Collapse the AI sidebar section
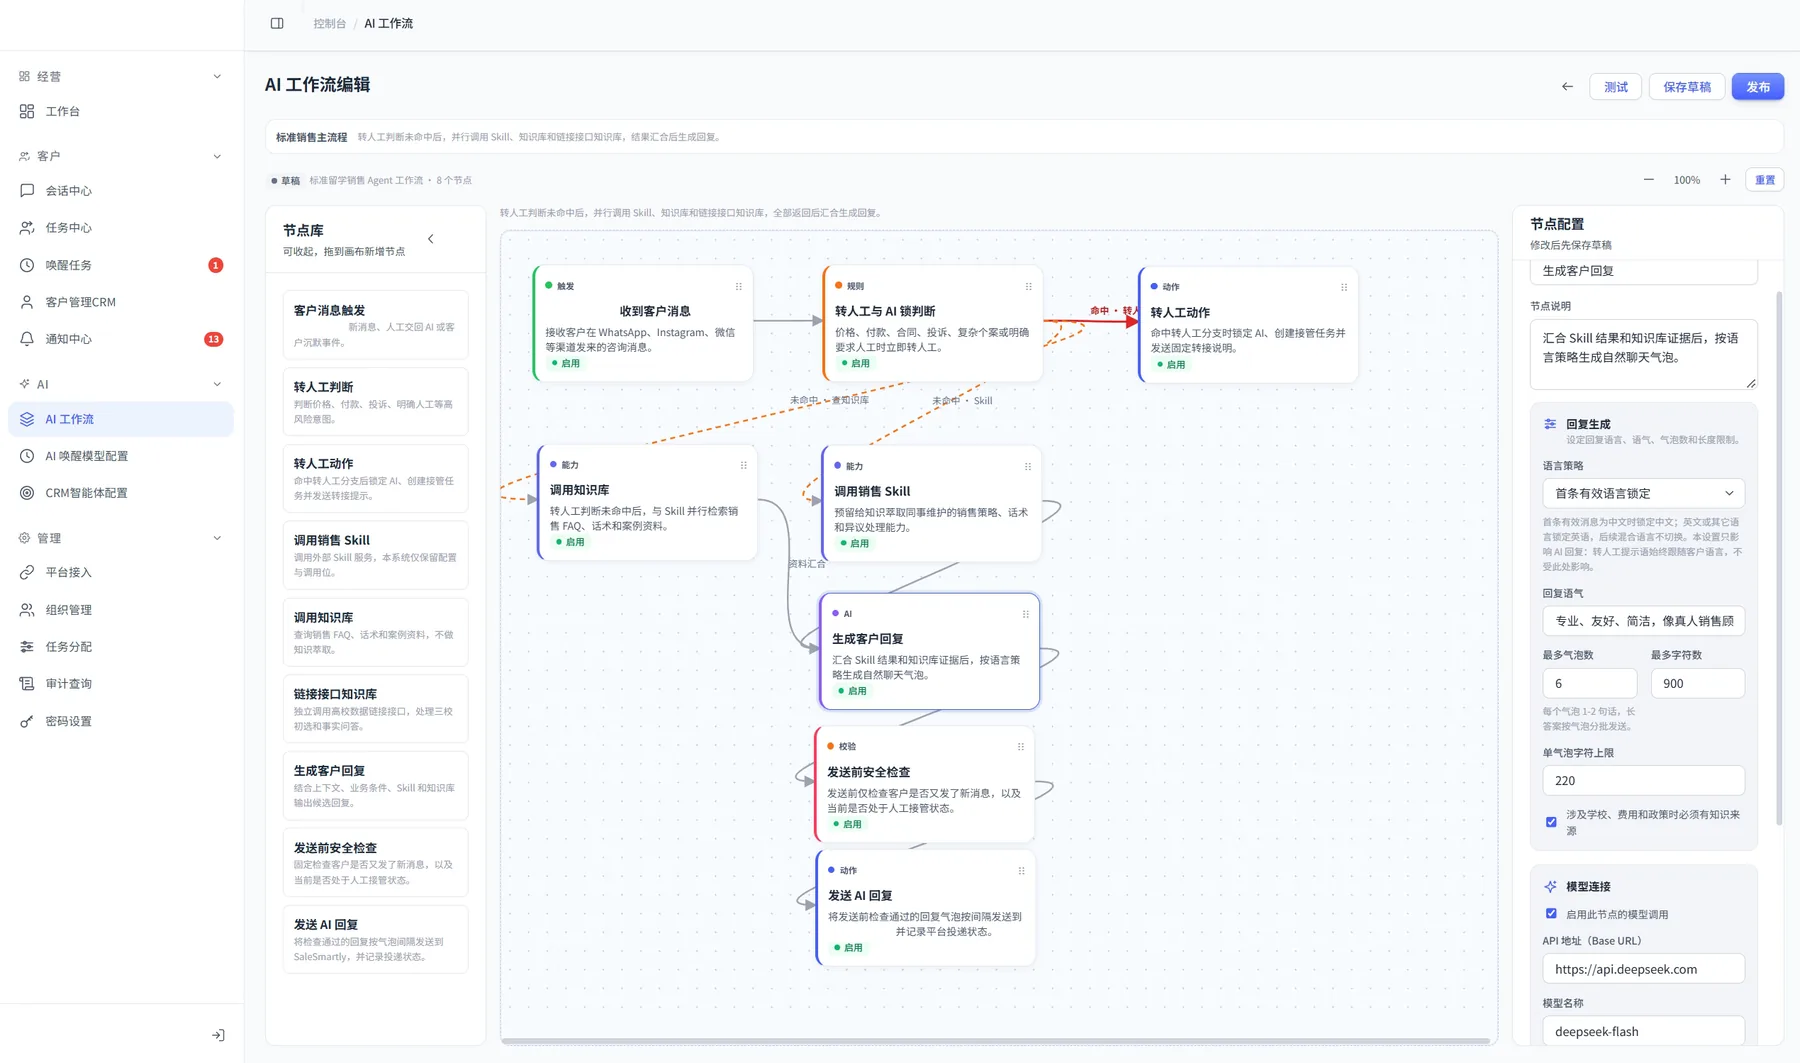 pos(217,384)
